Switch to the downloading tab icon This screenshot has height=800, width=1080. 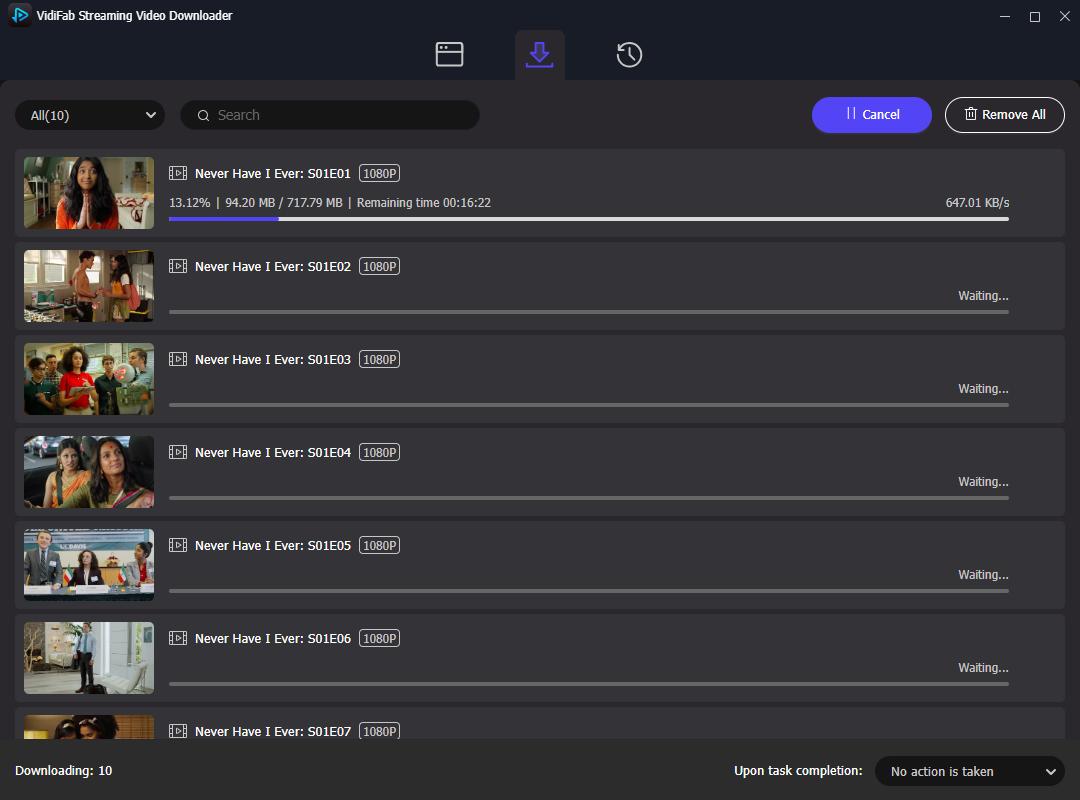coord(539,54)
